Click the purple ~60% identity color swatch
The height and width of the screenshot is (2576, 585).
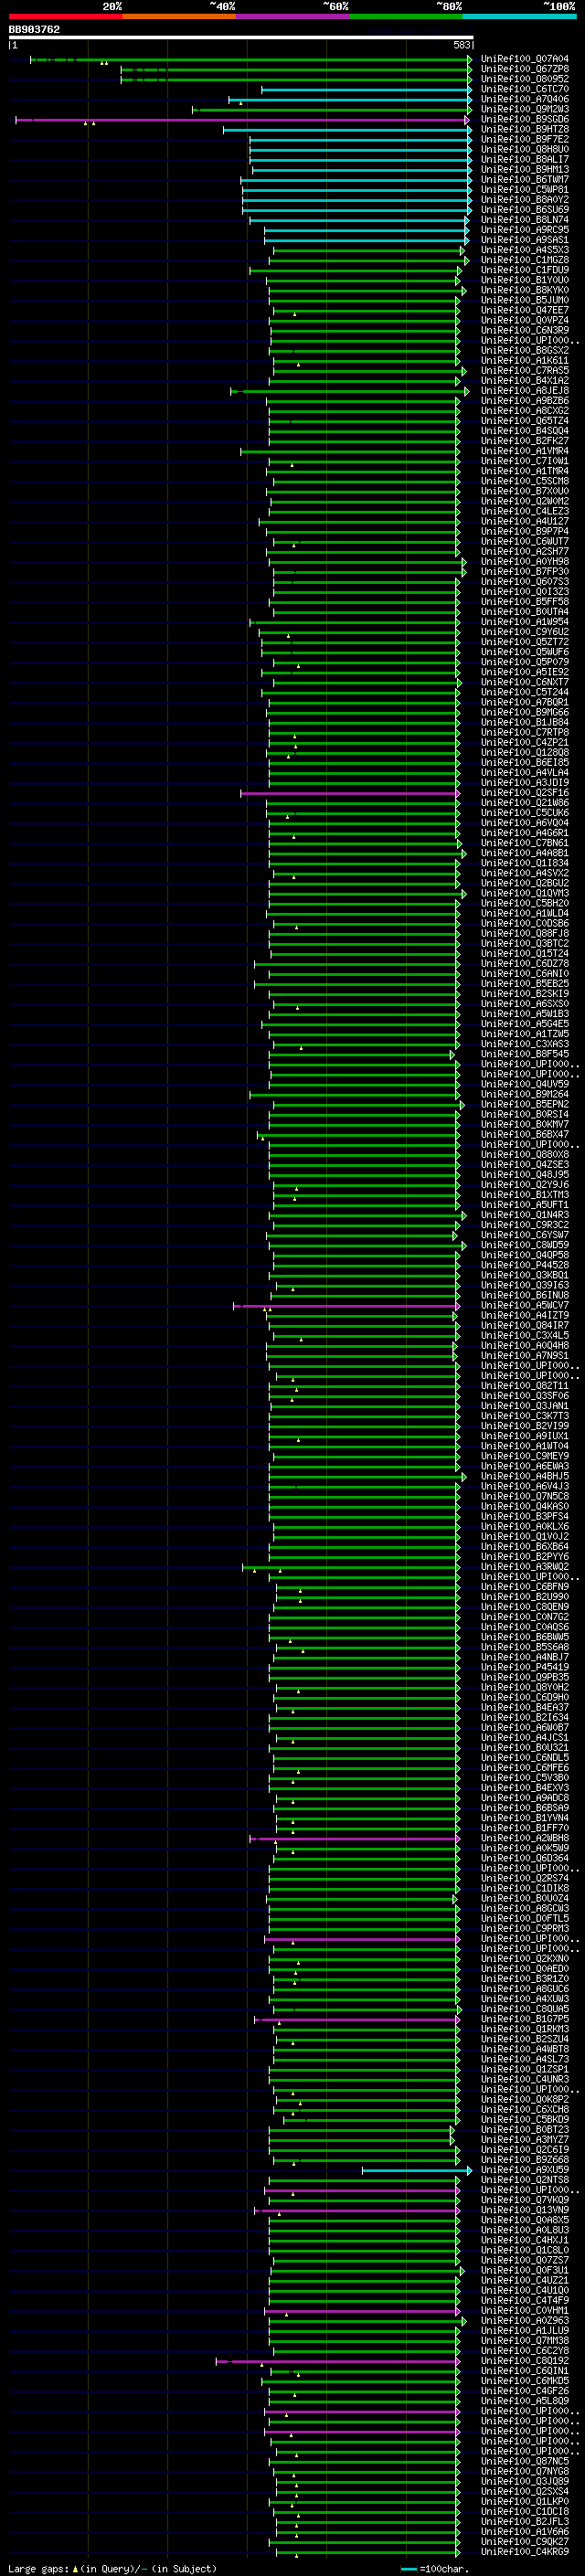(x=293, y=16)
